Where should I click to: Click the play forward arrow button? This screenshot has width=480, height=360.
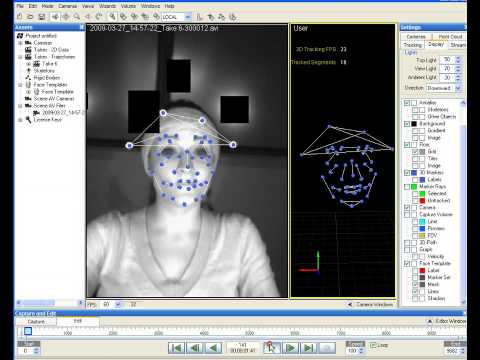[x=290, y=348]
